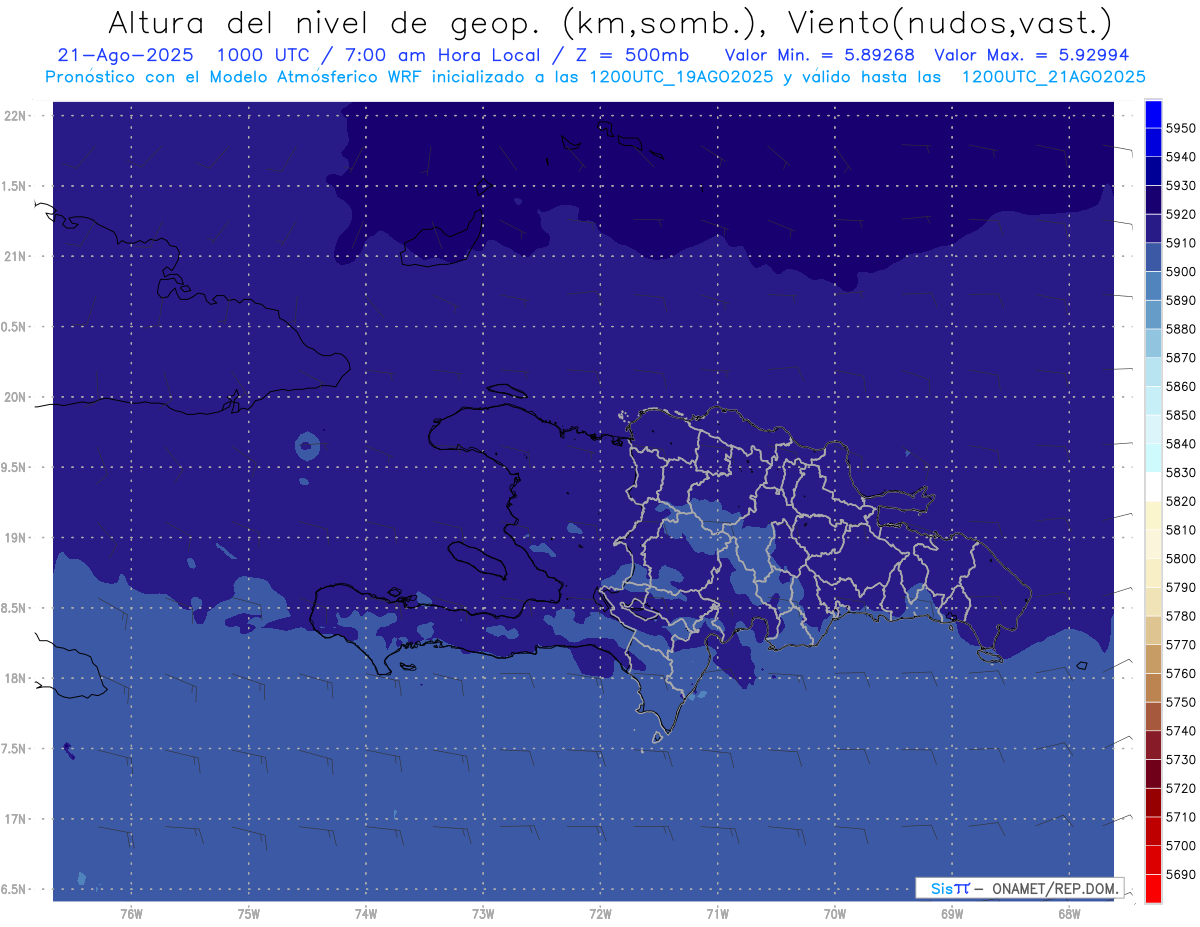This screenshot has height=927, width=1200.
Task: Click the 5800 colorbar label
Action: click(x=1181, y=558)
